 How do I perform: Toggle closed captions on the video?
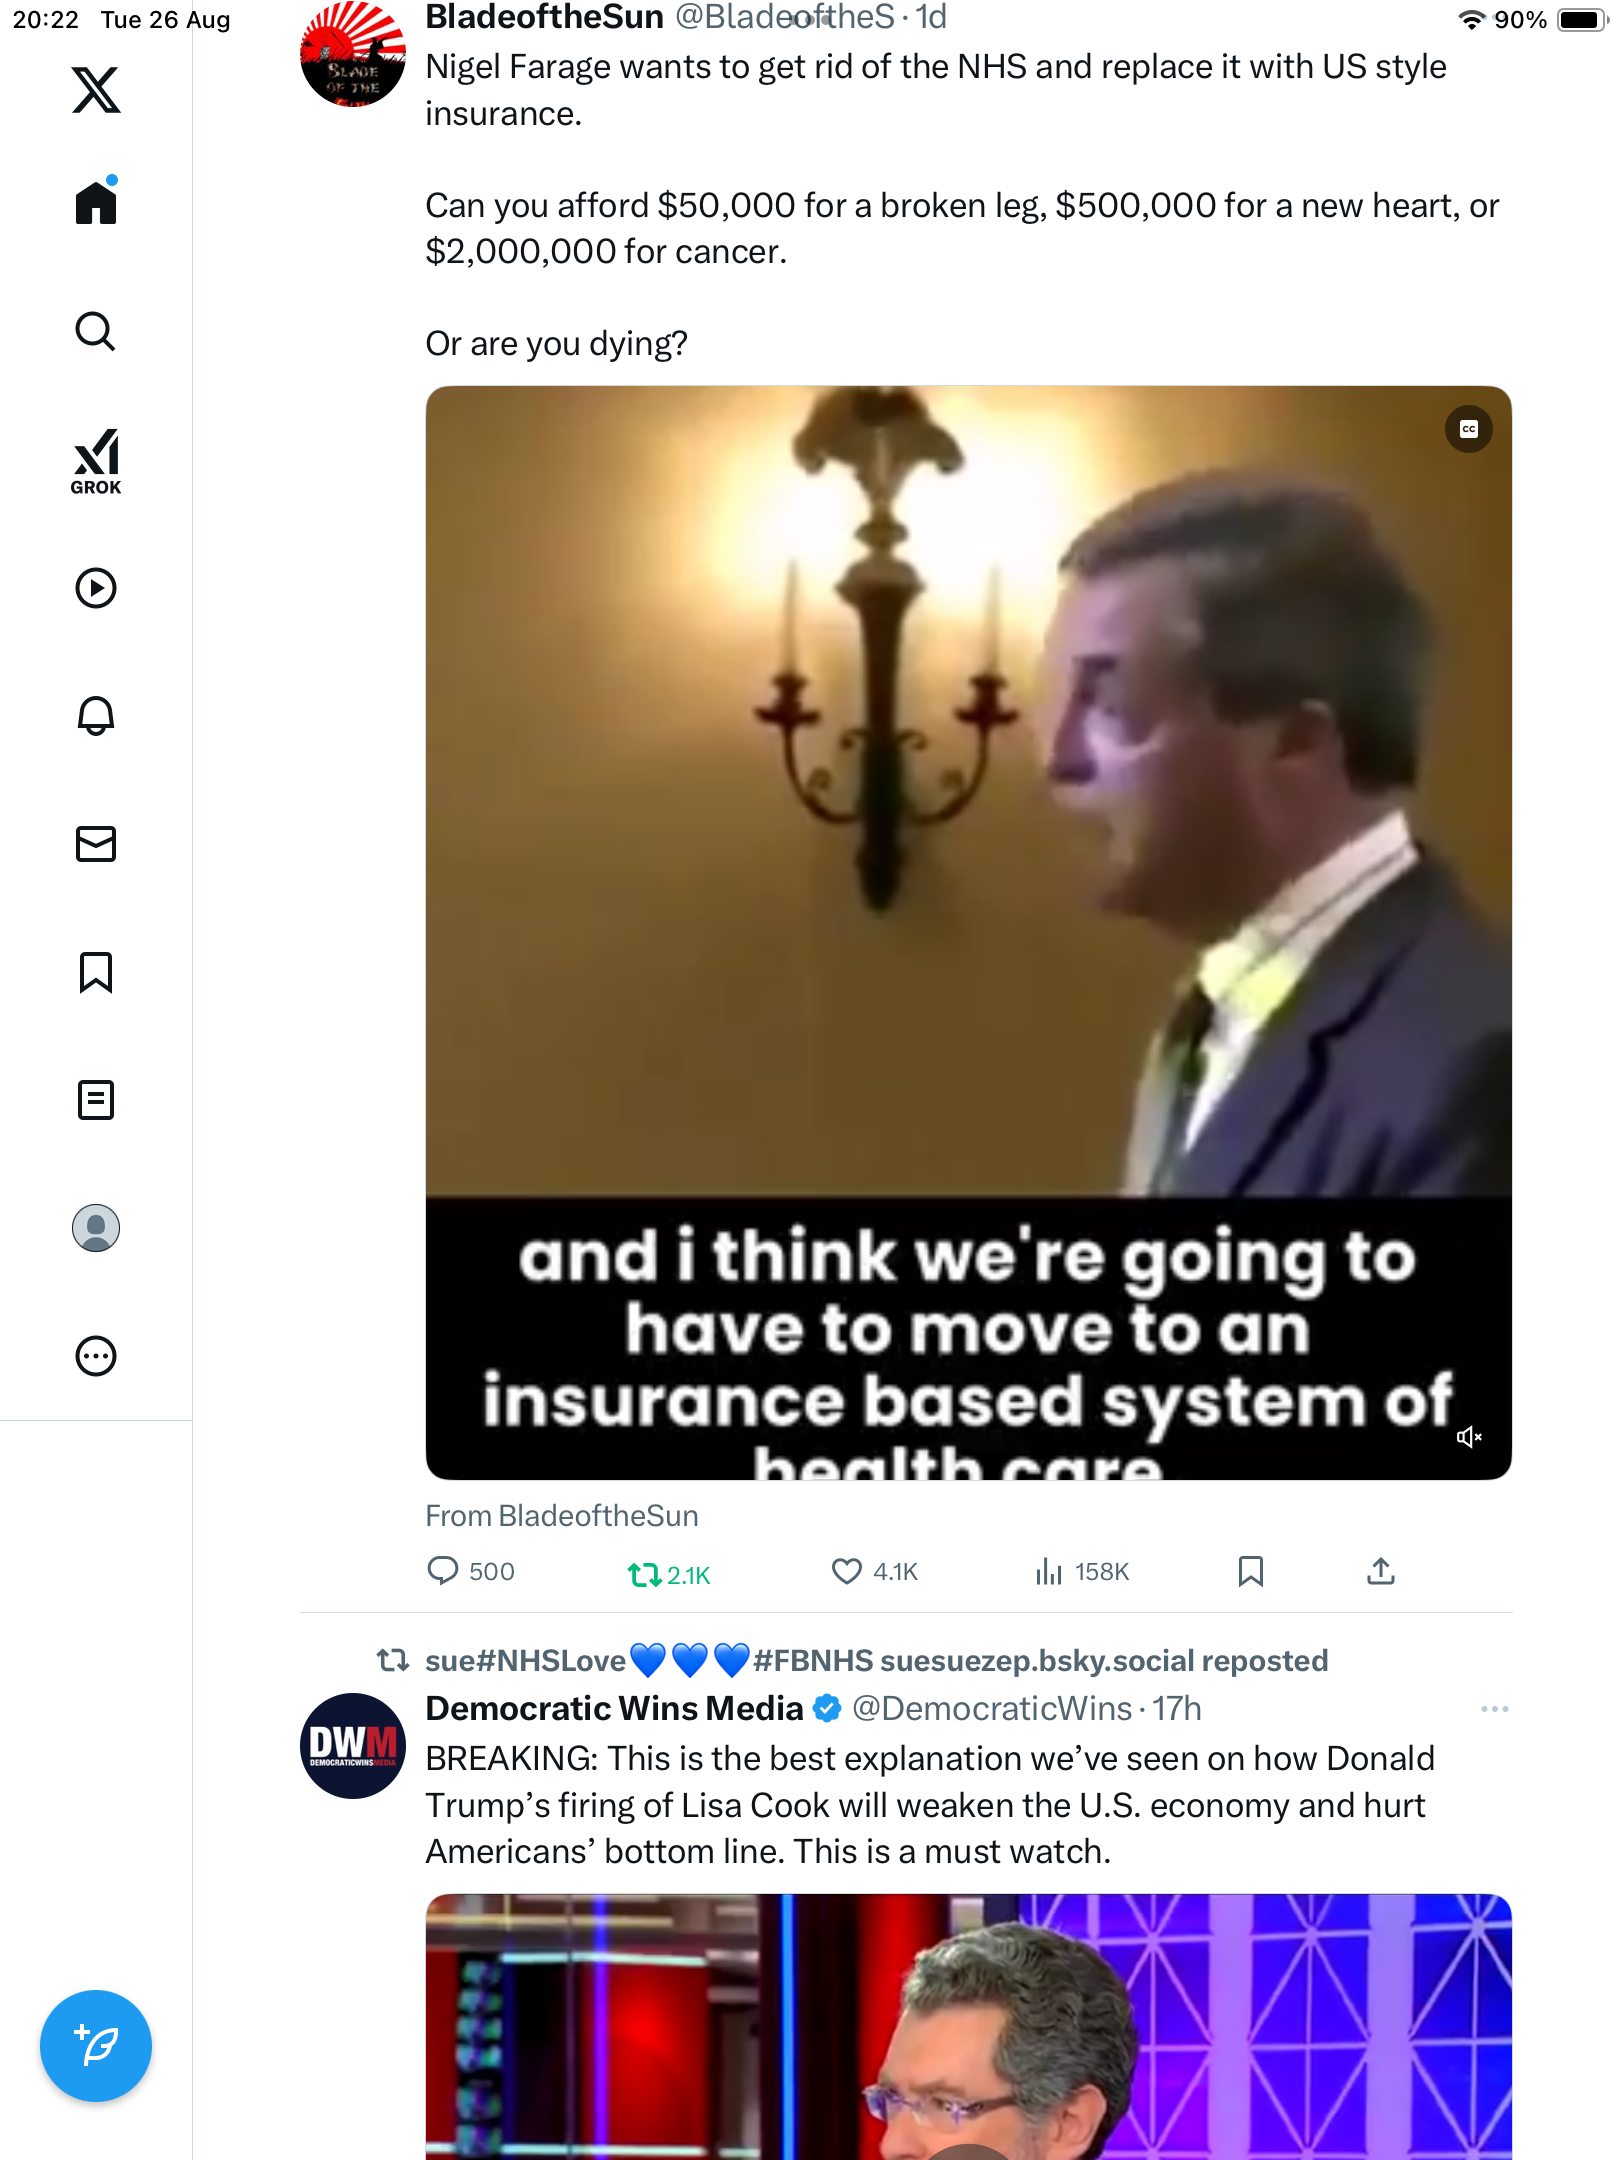click(1468, 429)
